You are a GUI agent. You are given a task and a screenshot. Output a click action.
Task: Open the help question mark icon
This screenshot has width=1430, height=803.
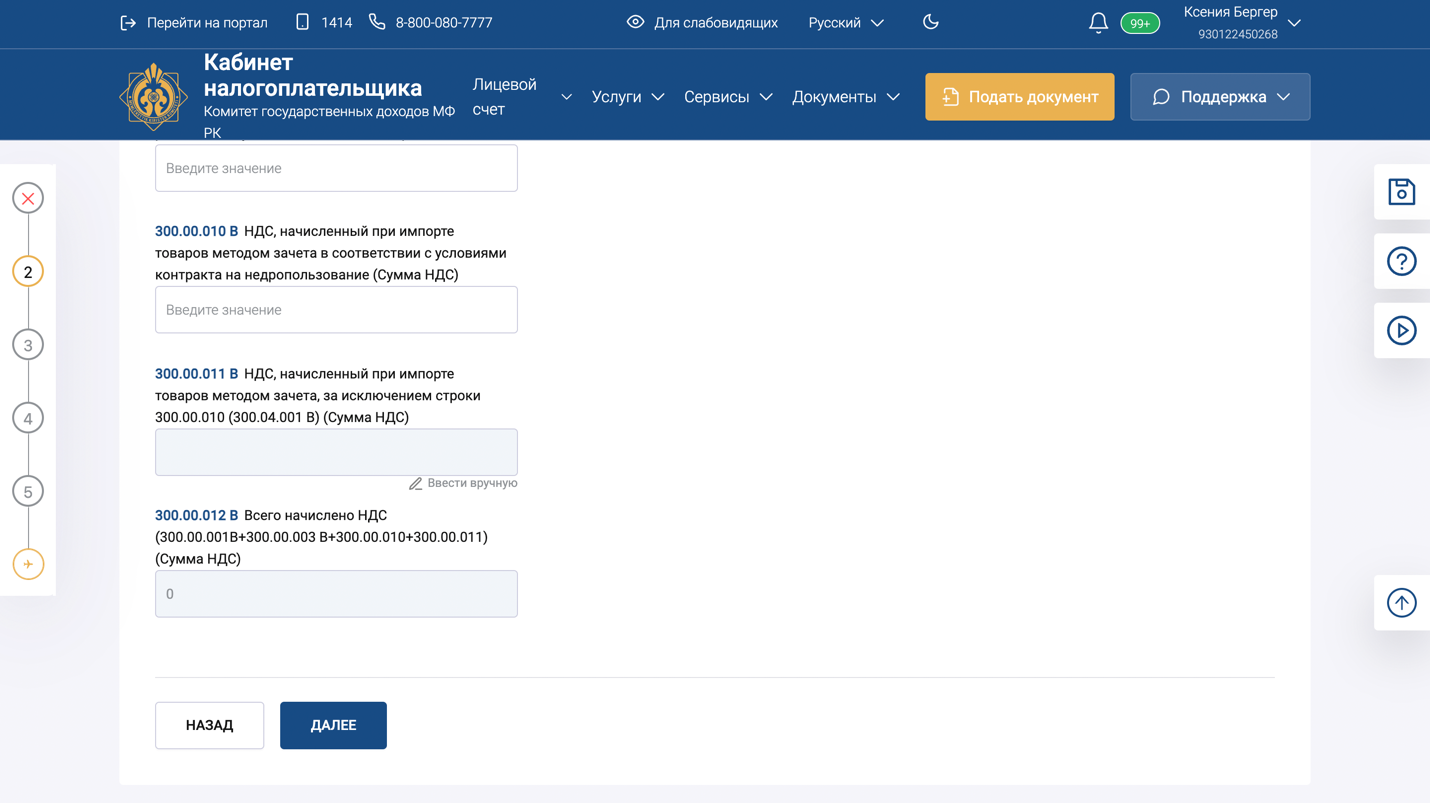pos(1401,262)
